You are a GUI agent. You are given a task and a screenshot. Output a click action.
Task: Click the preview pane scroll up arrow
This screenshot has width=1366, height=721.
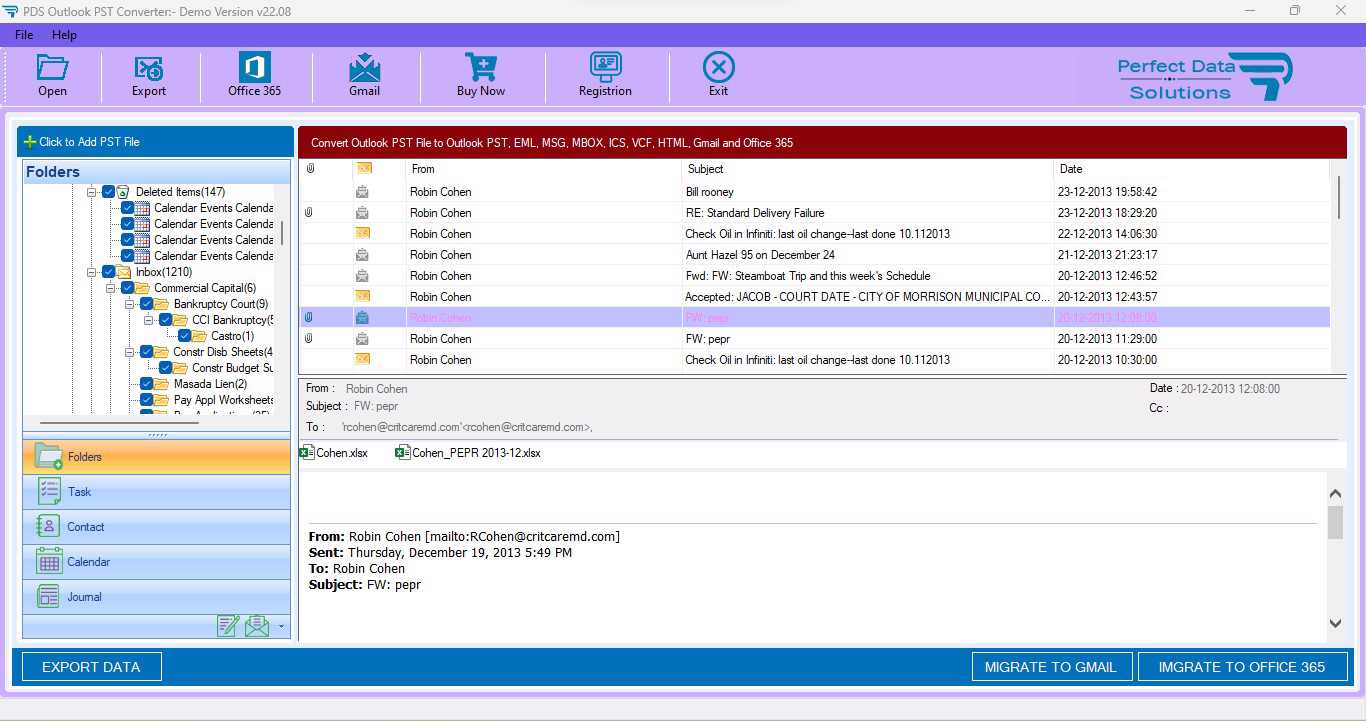tap(1335, 494)
